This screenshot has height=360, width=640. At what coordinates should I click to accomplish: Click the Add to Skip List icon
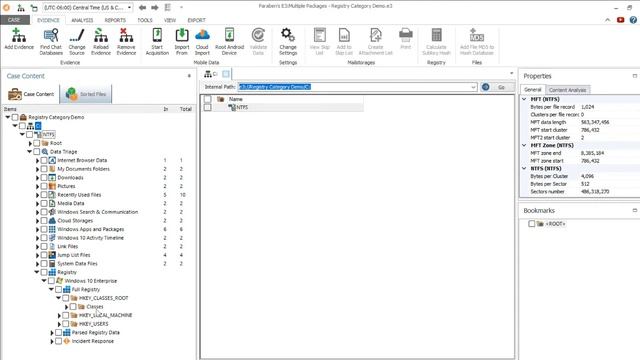click(x=344, y=36)
